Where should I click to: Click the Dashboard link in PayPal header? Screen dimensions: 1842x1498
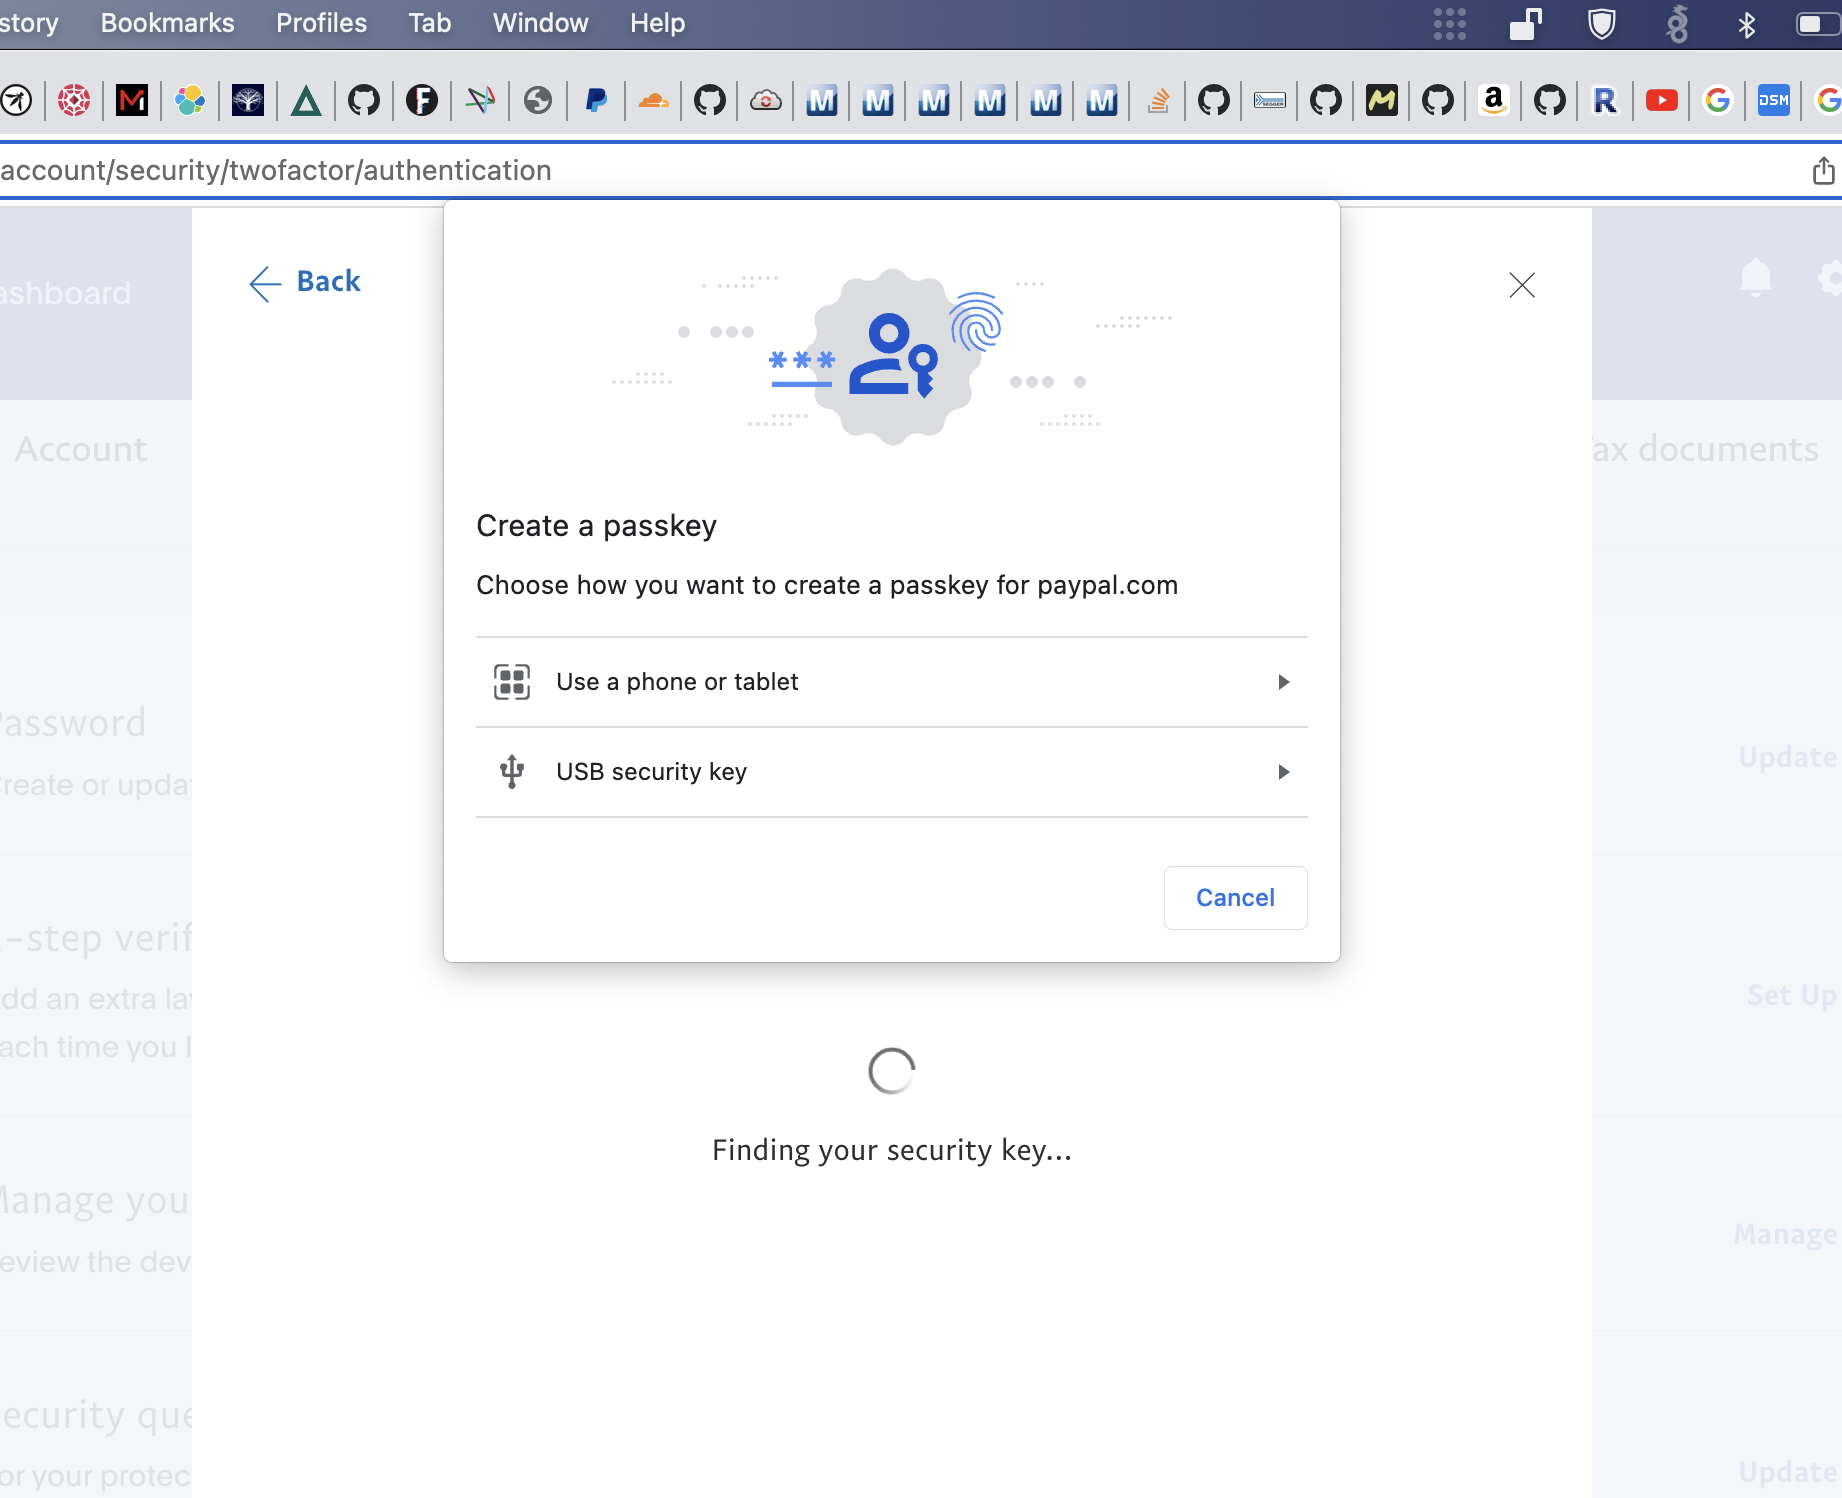(66, 293)
